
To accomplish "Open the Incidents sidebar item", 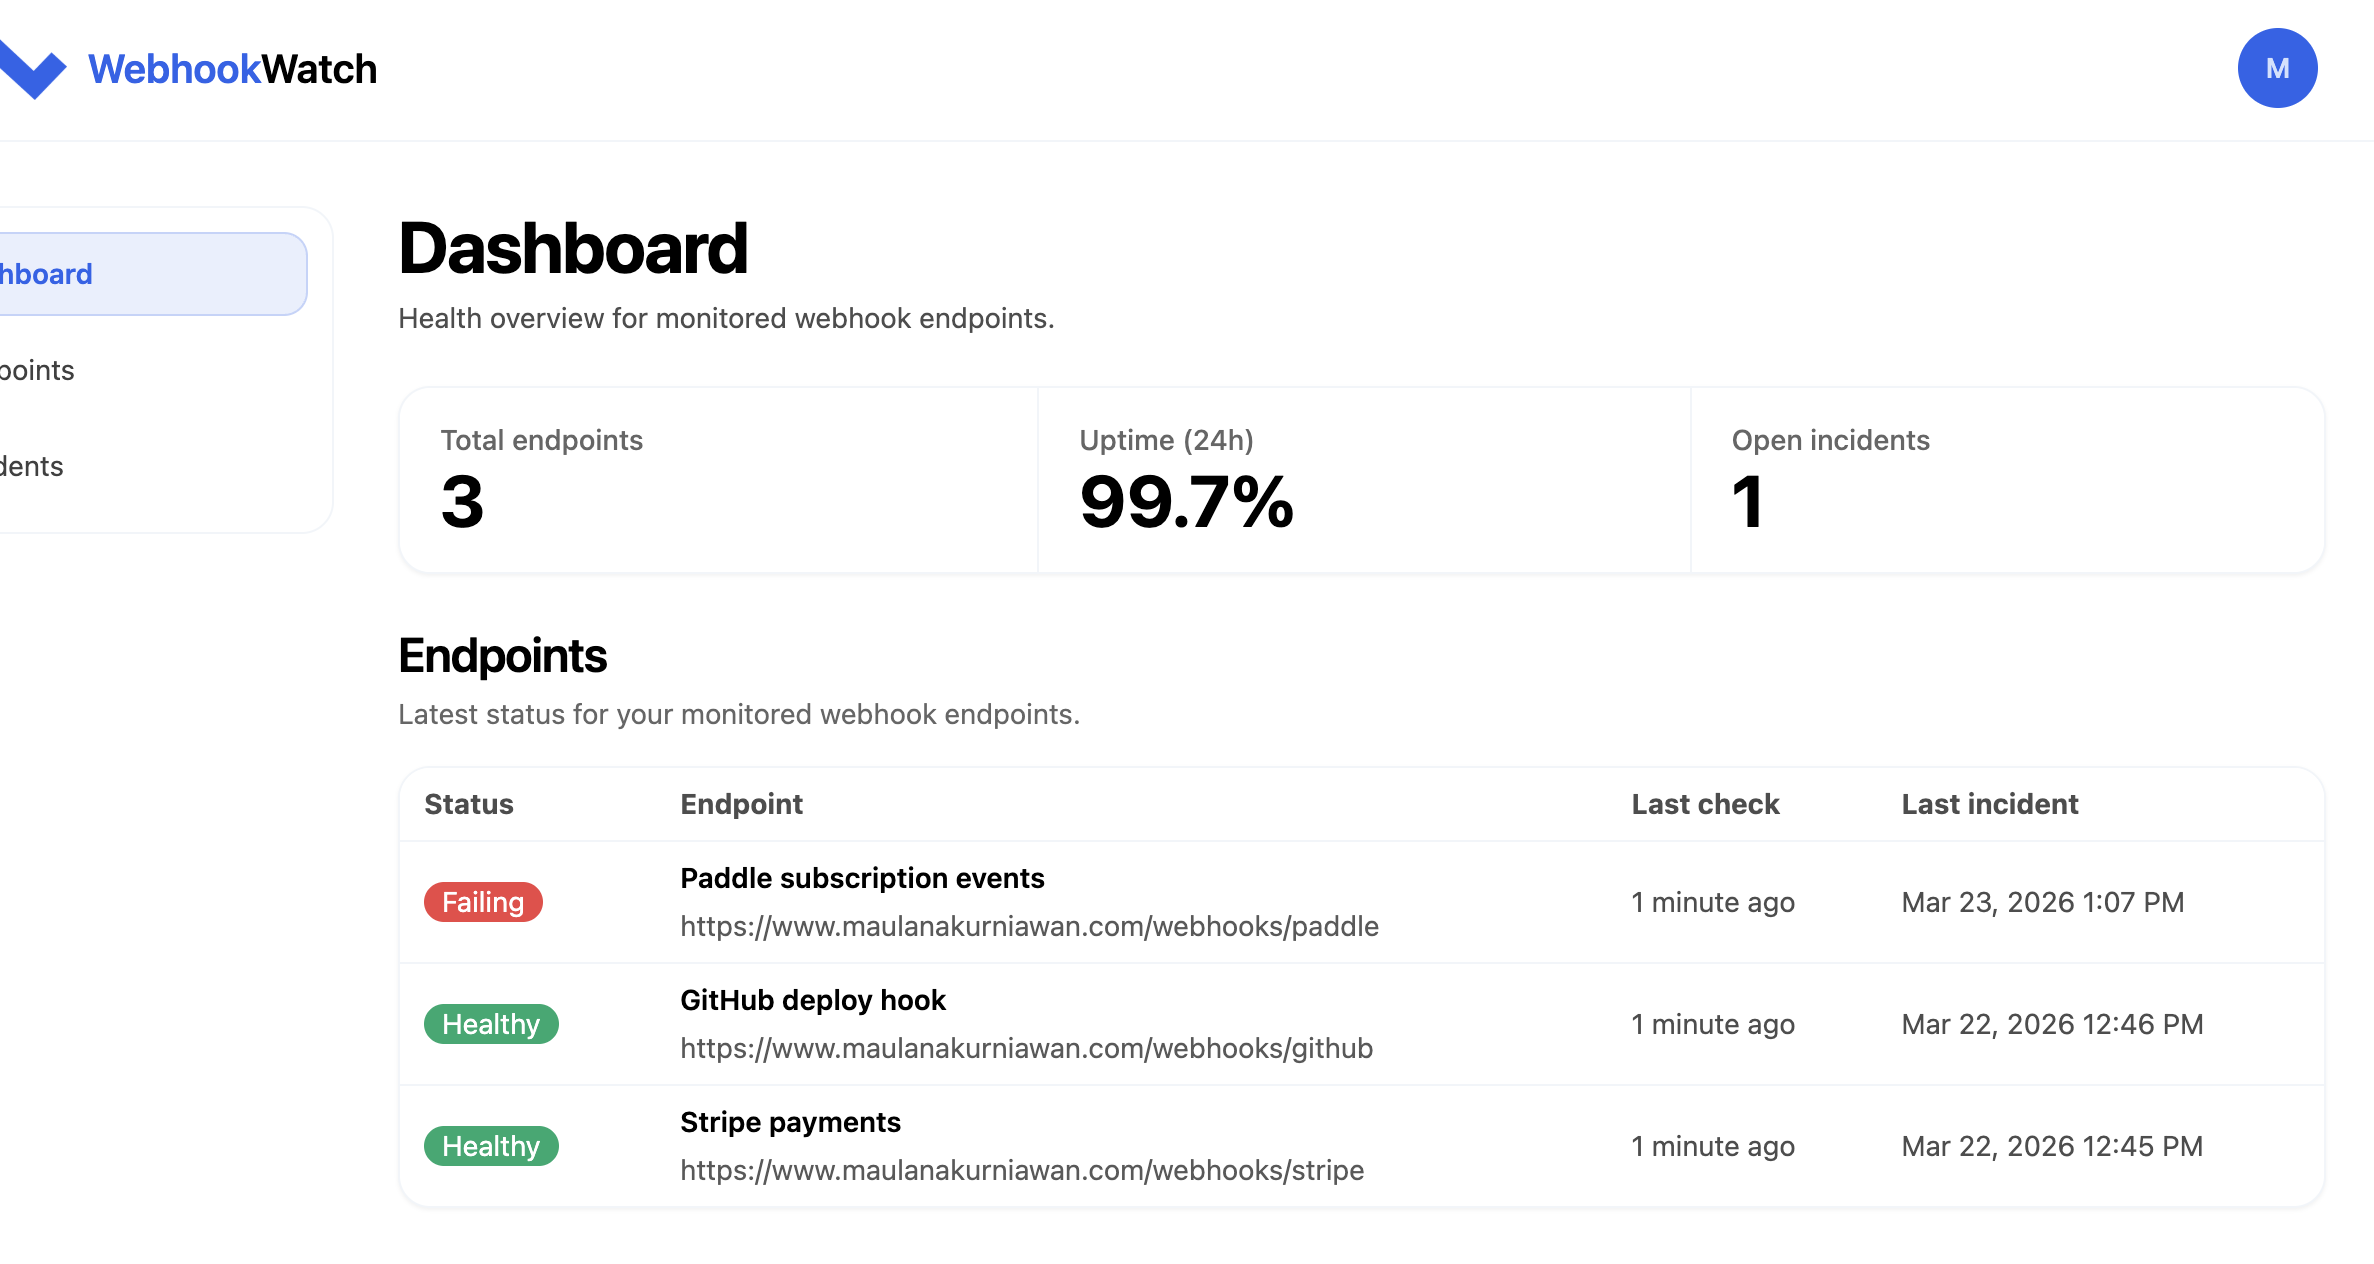I will [x=31, y=465].
